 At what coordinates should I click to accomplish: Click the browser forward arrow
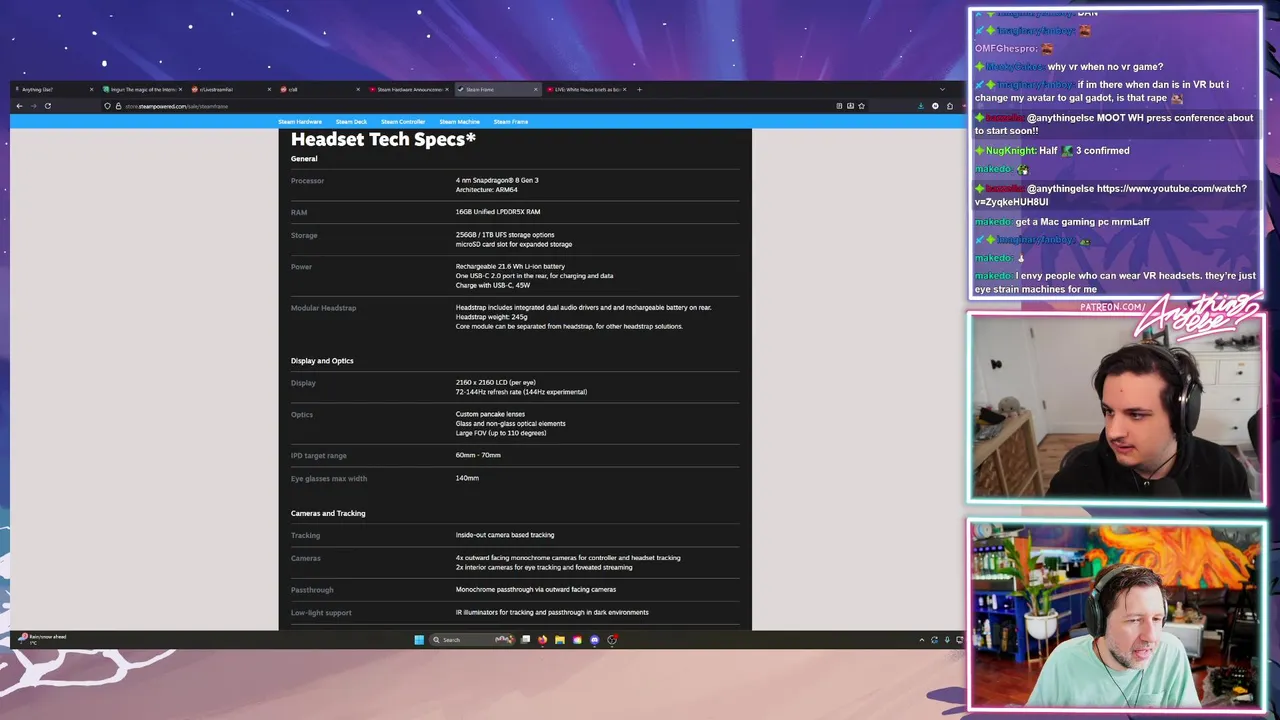click(33, 106)
